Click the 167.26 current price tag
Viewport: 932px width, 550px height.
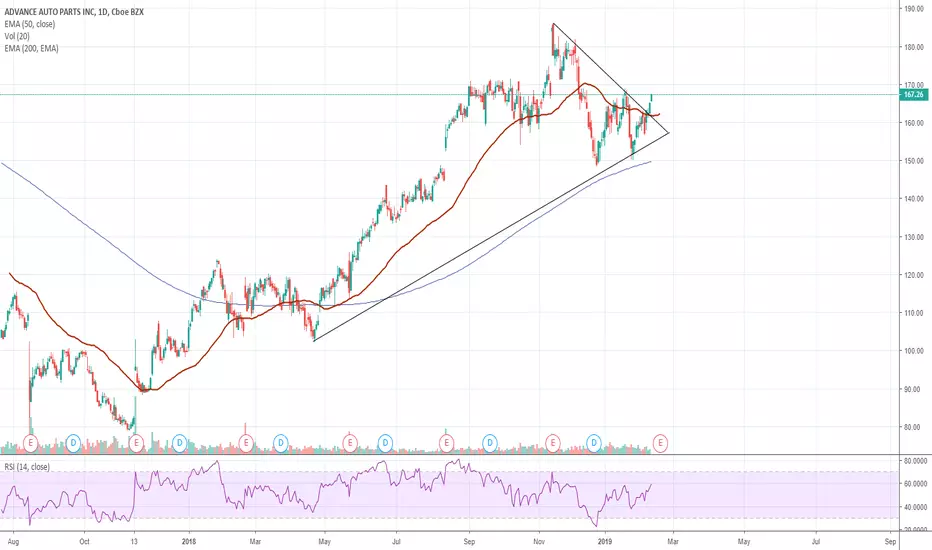coord(914,95)
